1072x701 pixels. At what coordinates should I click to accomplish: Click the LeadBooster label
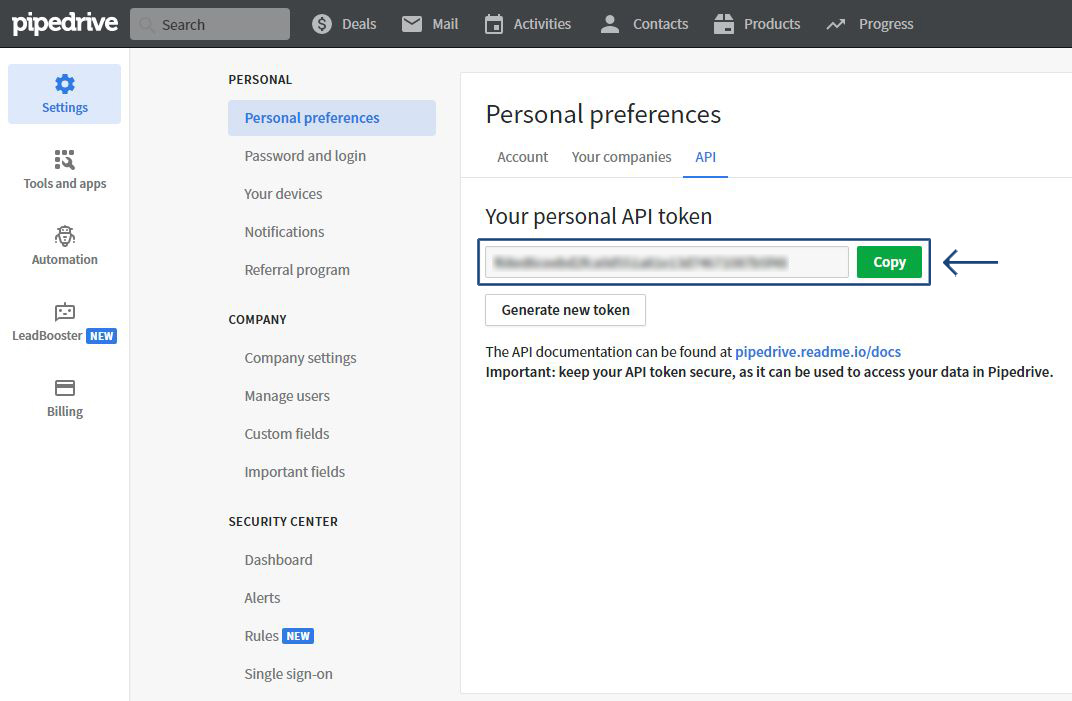click(x=47, y=335)
